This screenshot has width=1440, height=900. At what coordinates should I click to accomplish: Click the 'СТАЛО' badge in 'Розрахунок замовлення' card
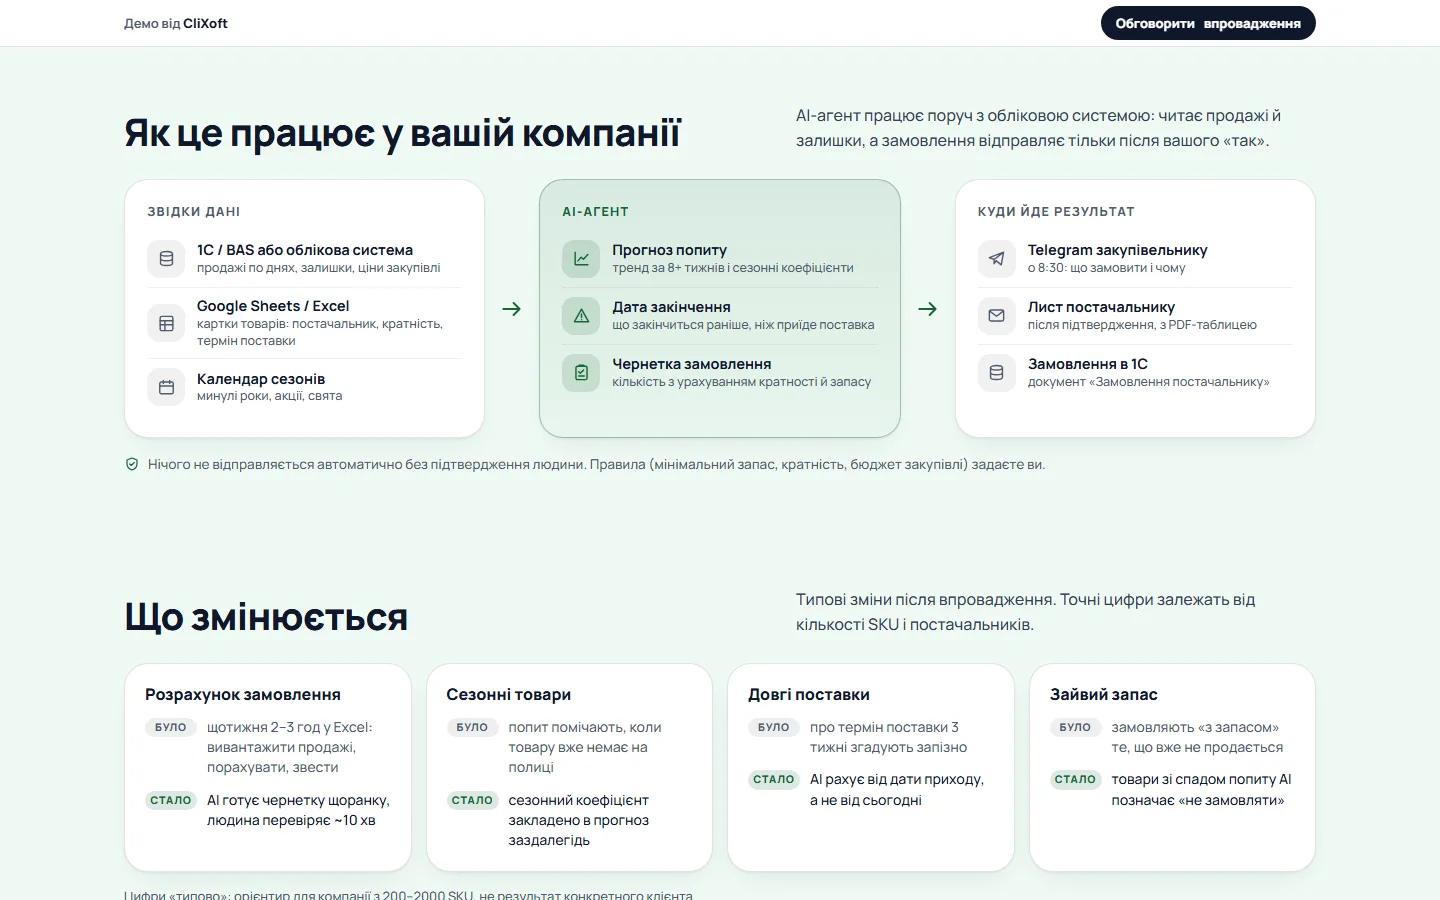point(171,801)
